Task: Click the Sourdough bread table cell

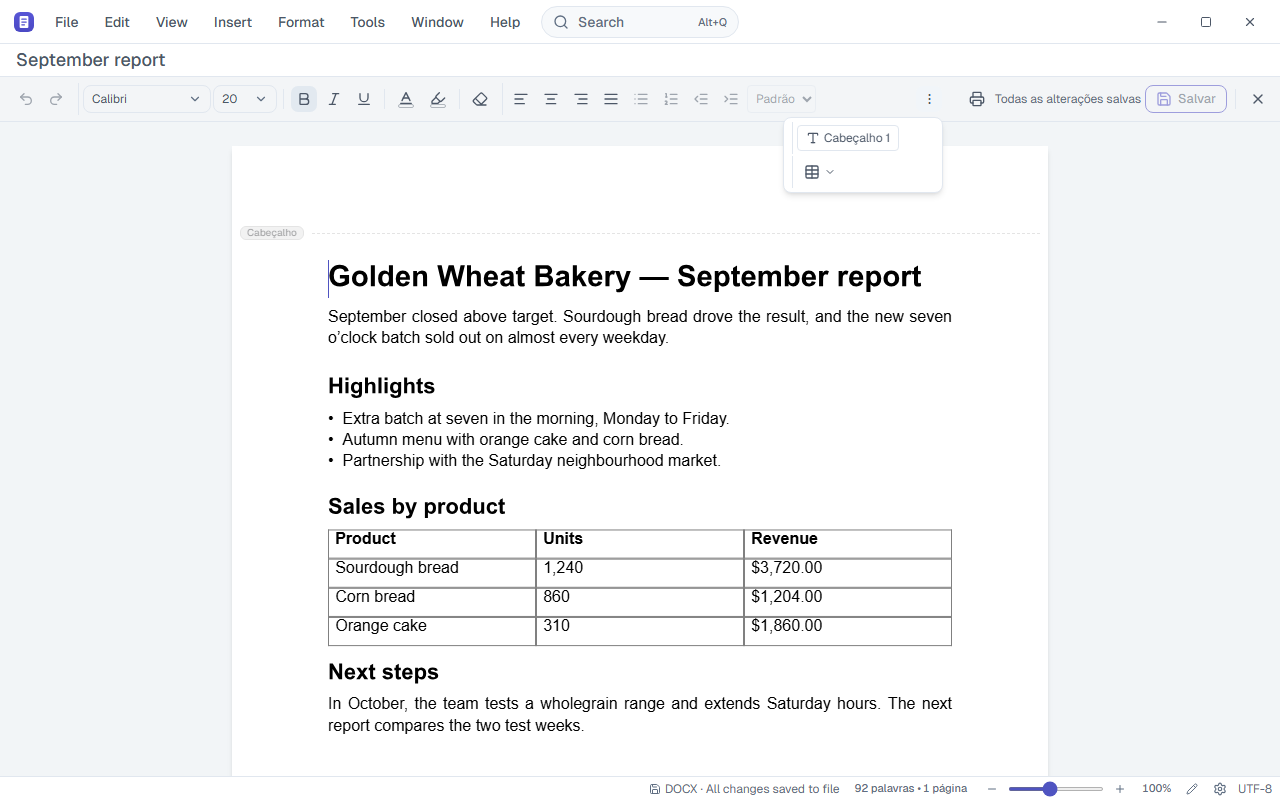Action: [432, 573]
